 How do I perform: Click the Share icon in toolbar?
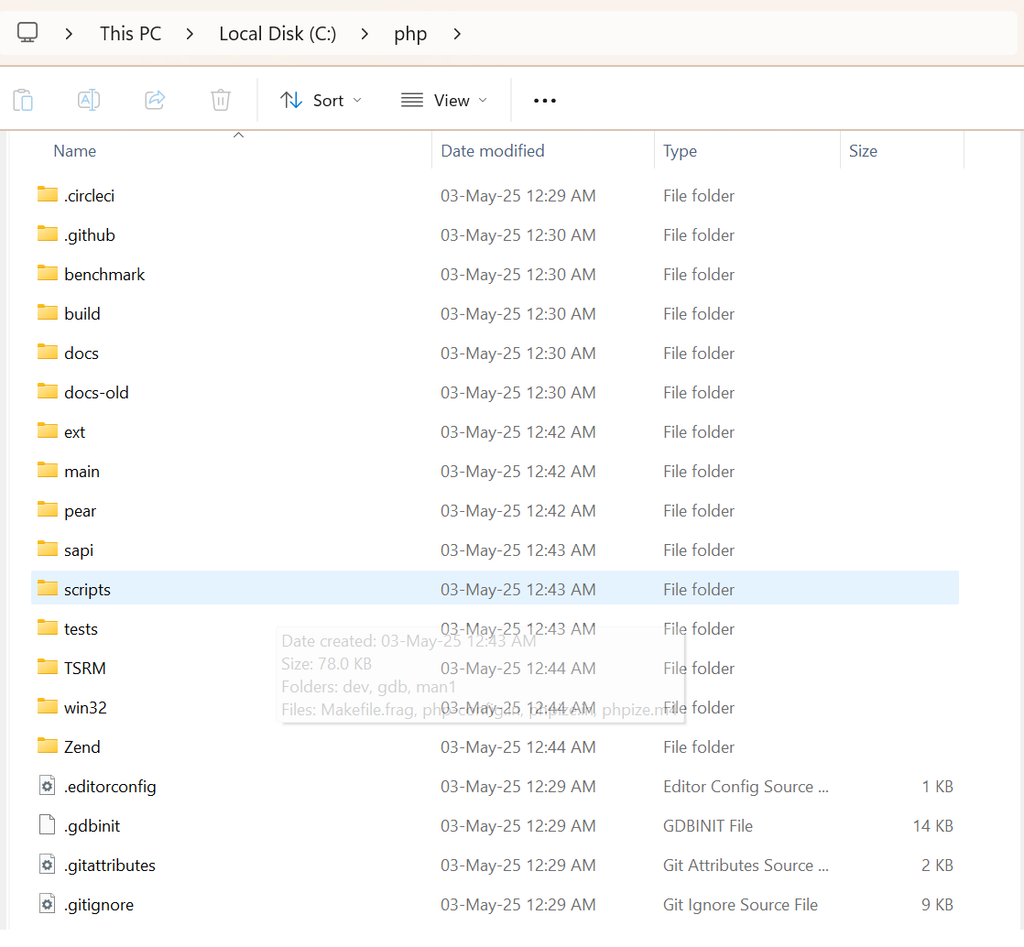click(x=155, y=100)
